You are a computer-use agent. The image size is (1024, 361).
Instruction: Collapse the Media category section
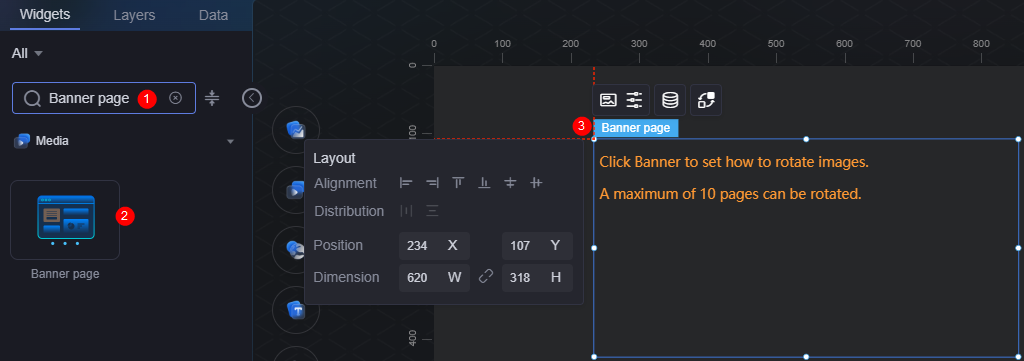(x=230, y=141)
